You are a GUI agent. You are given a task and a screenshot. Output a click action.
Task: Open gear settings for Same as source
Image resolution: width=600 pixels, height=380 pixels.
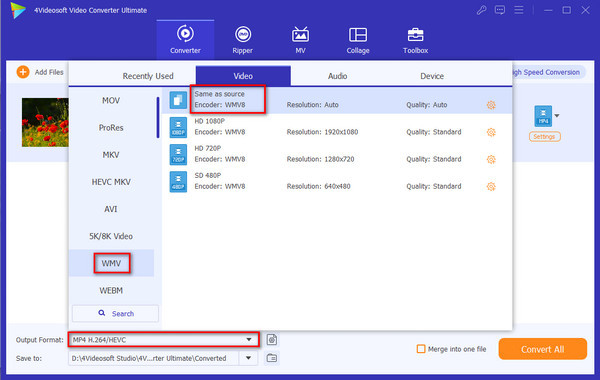(491, 105)
